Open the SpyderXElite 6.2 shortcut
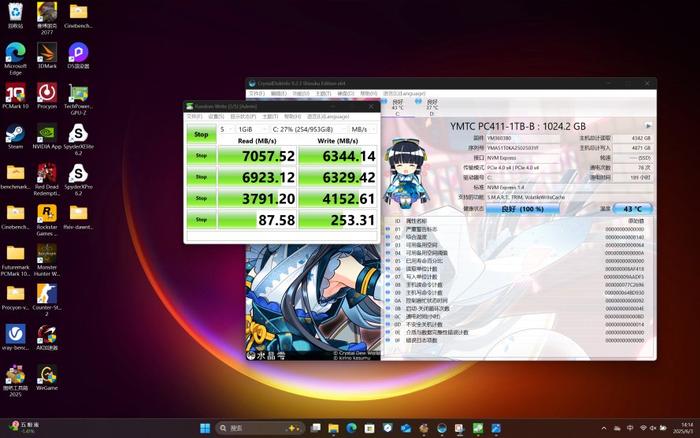The image size is (700, 438). click(78, 139)
